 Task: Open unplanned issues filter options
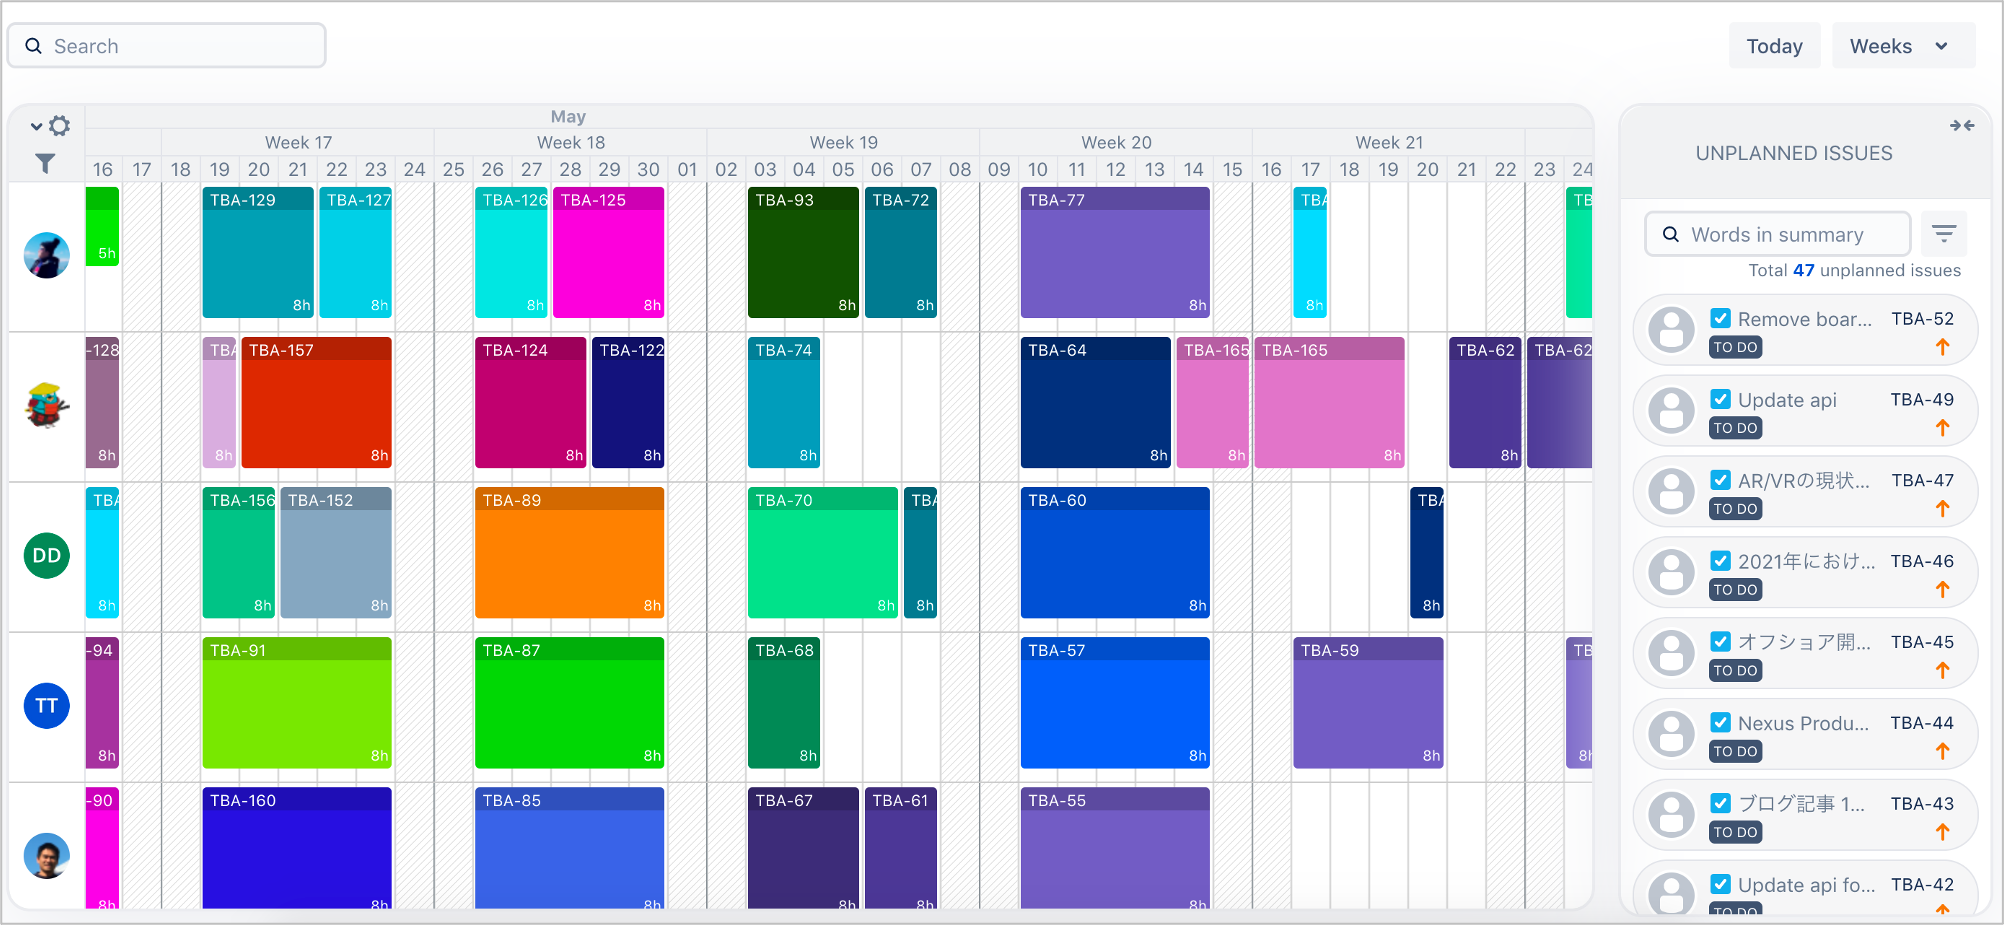(x=1943, y=234)
